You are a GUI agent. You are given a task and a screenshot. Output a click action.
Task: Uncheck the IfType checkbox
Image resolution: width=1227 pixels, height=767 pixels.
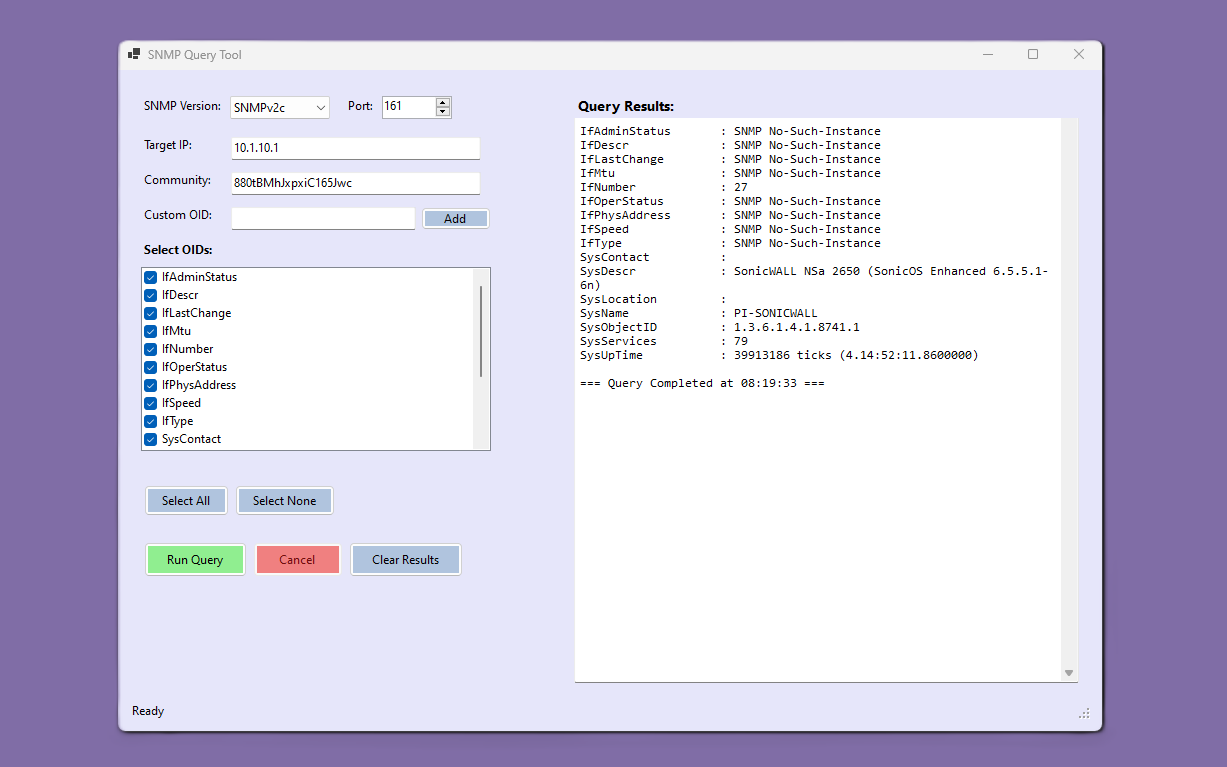tap(151, 421)
